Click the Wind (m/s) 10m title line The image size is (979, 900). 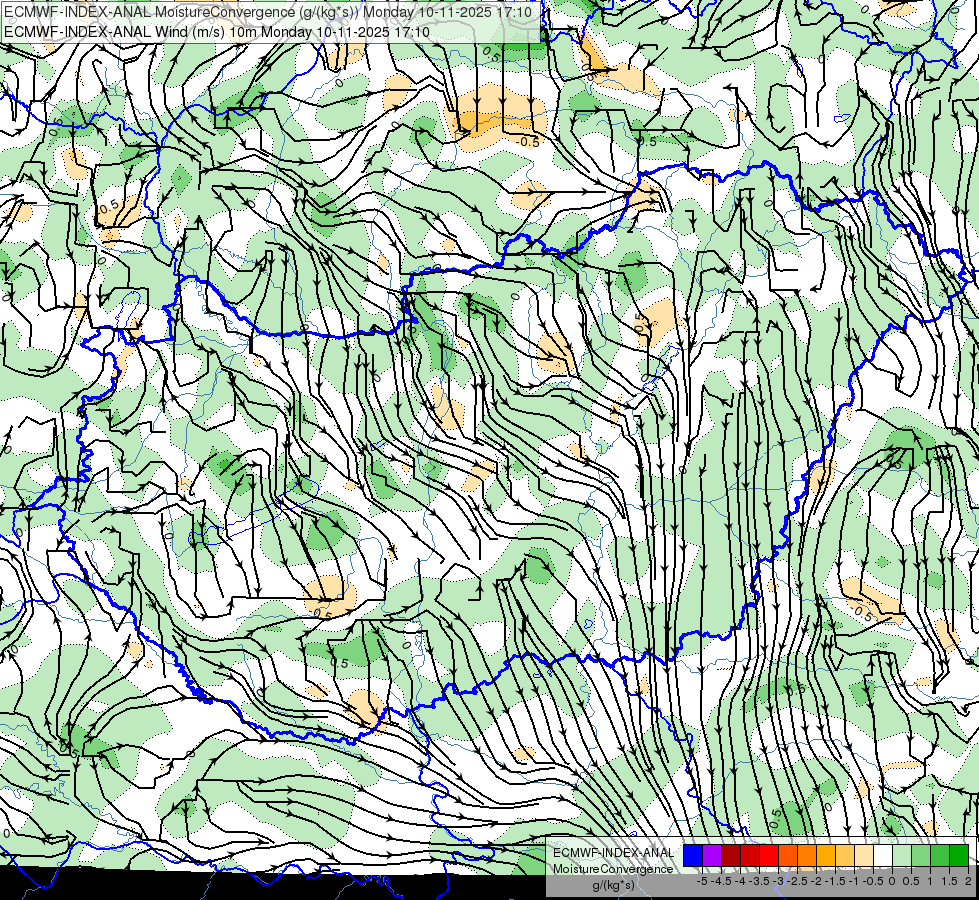(x=217, y=31)
